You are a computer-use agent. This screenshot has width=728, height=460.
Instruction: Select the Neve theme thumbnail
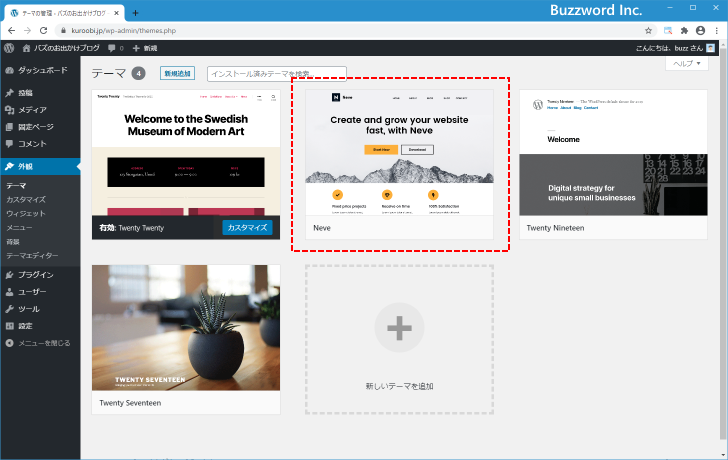click(399, 152)
